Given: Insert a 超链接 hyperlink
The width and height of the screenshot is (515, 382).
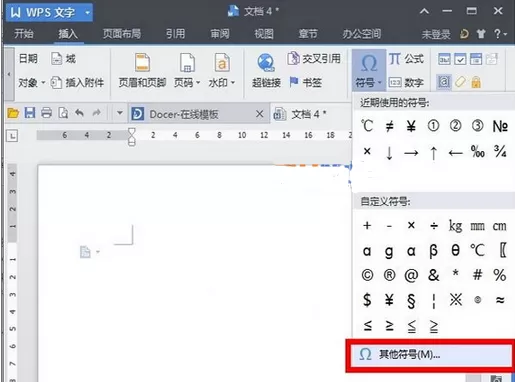Looking at the screenshot, I should 266,71.
